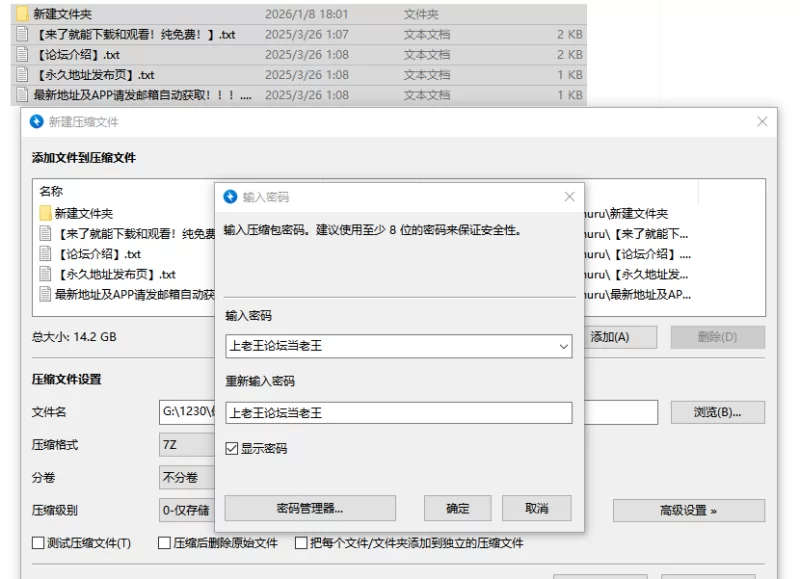Screen dimensions: 800x579
Task: Click the 【论坛介绍】.txt icon in archive file list
Action: click(46, 254)
